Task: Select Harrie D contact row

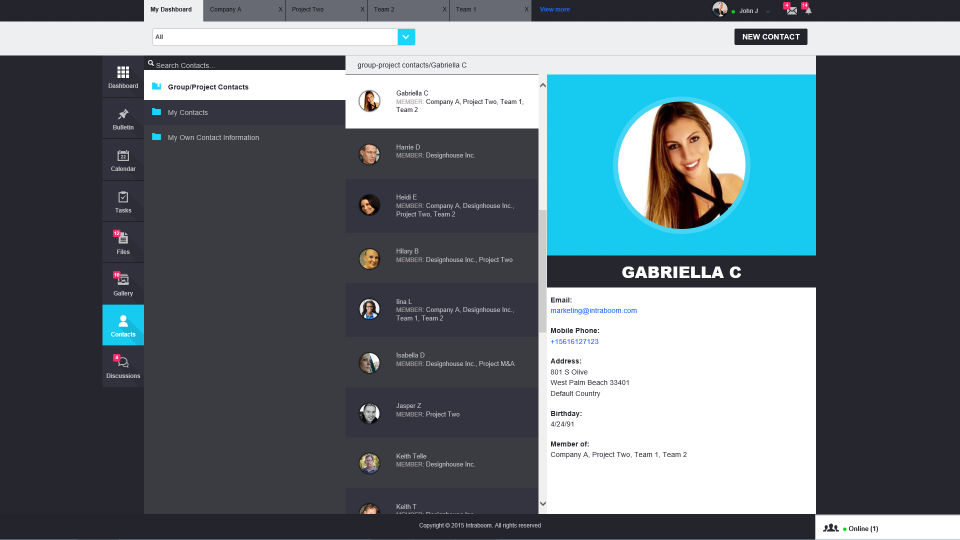Action: click(442, 153)
